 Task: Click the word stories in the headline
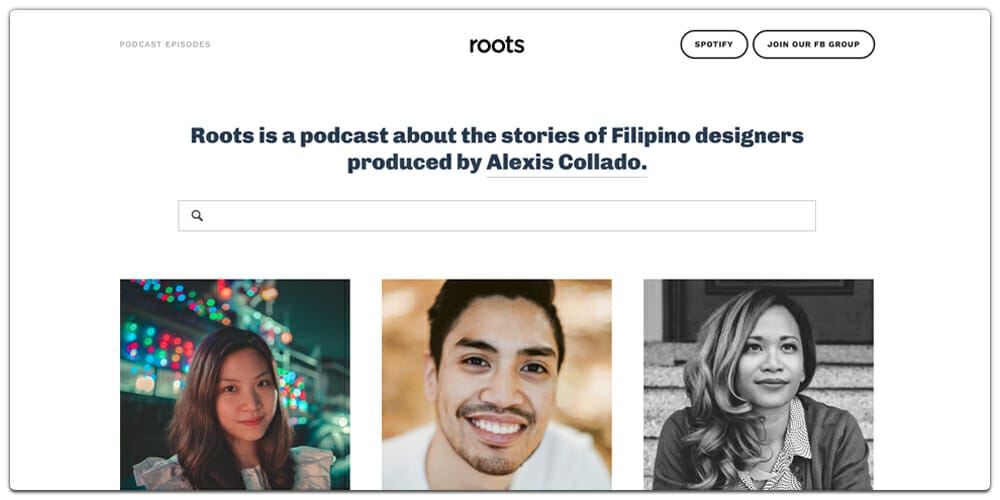pyautogui.click(x=552, y=135)
